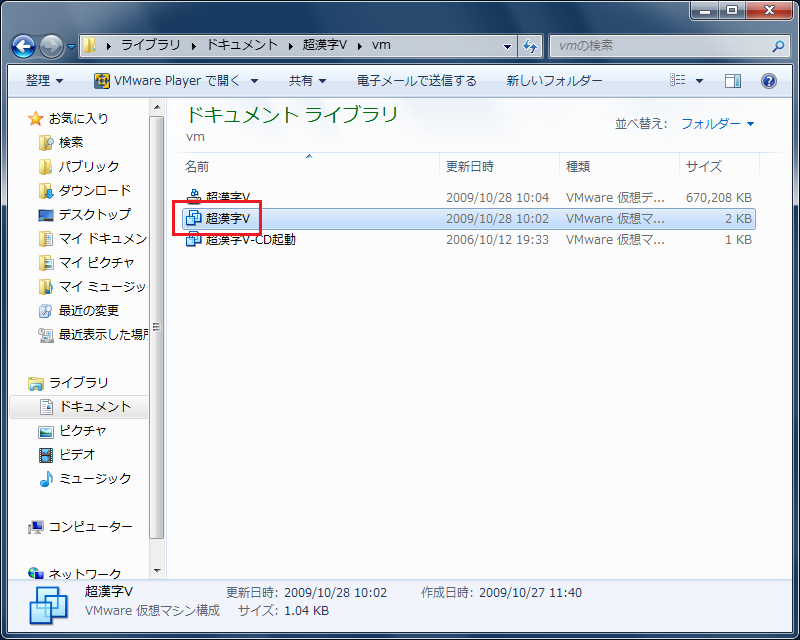Select the 670,208 KB virtual disk file

pos(227,197)
